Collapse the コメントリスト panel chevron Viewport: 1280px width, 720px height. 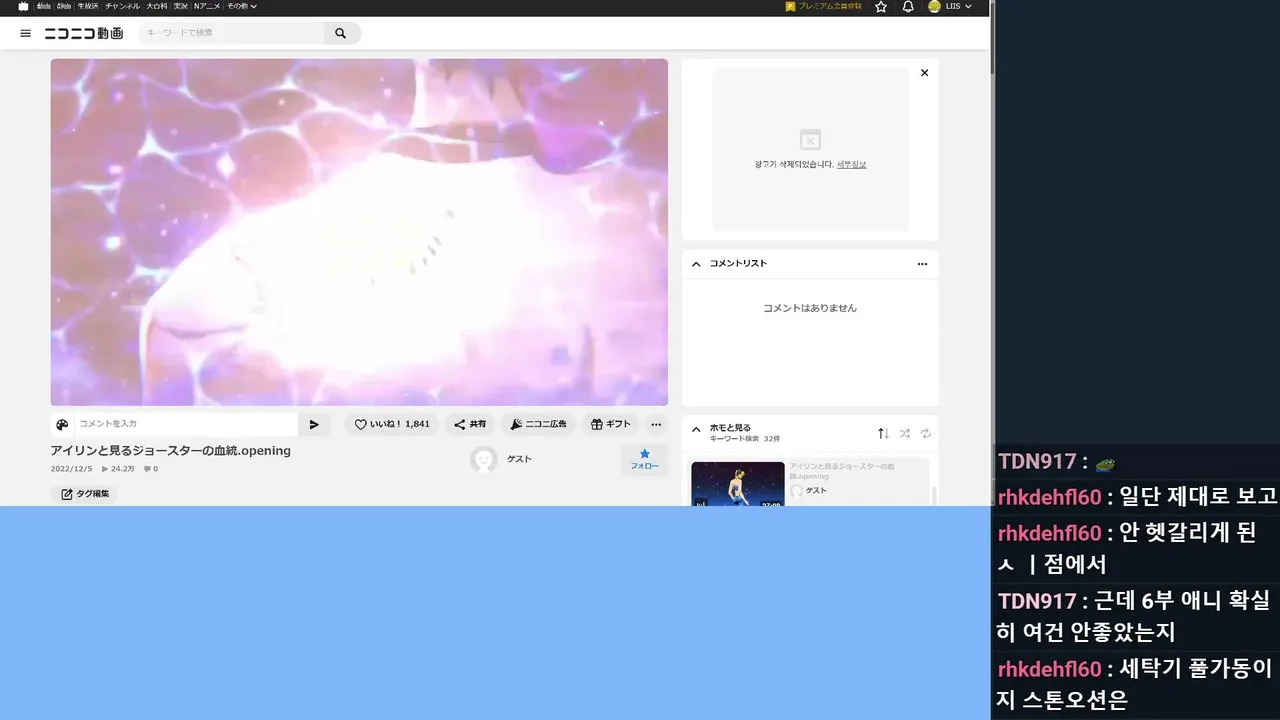[x=696, y=264]
